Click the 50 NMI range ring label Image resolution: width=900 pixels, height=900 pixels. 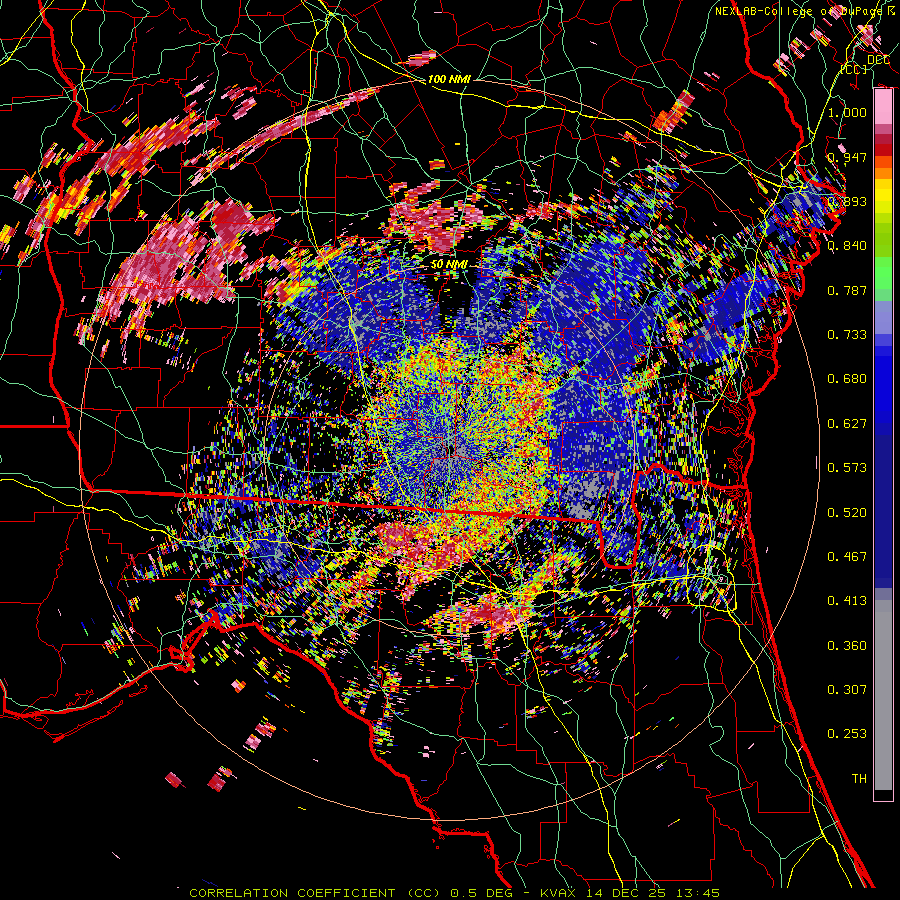coord(449,265)
